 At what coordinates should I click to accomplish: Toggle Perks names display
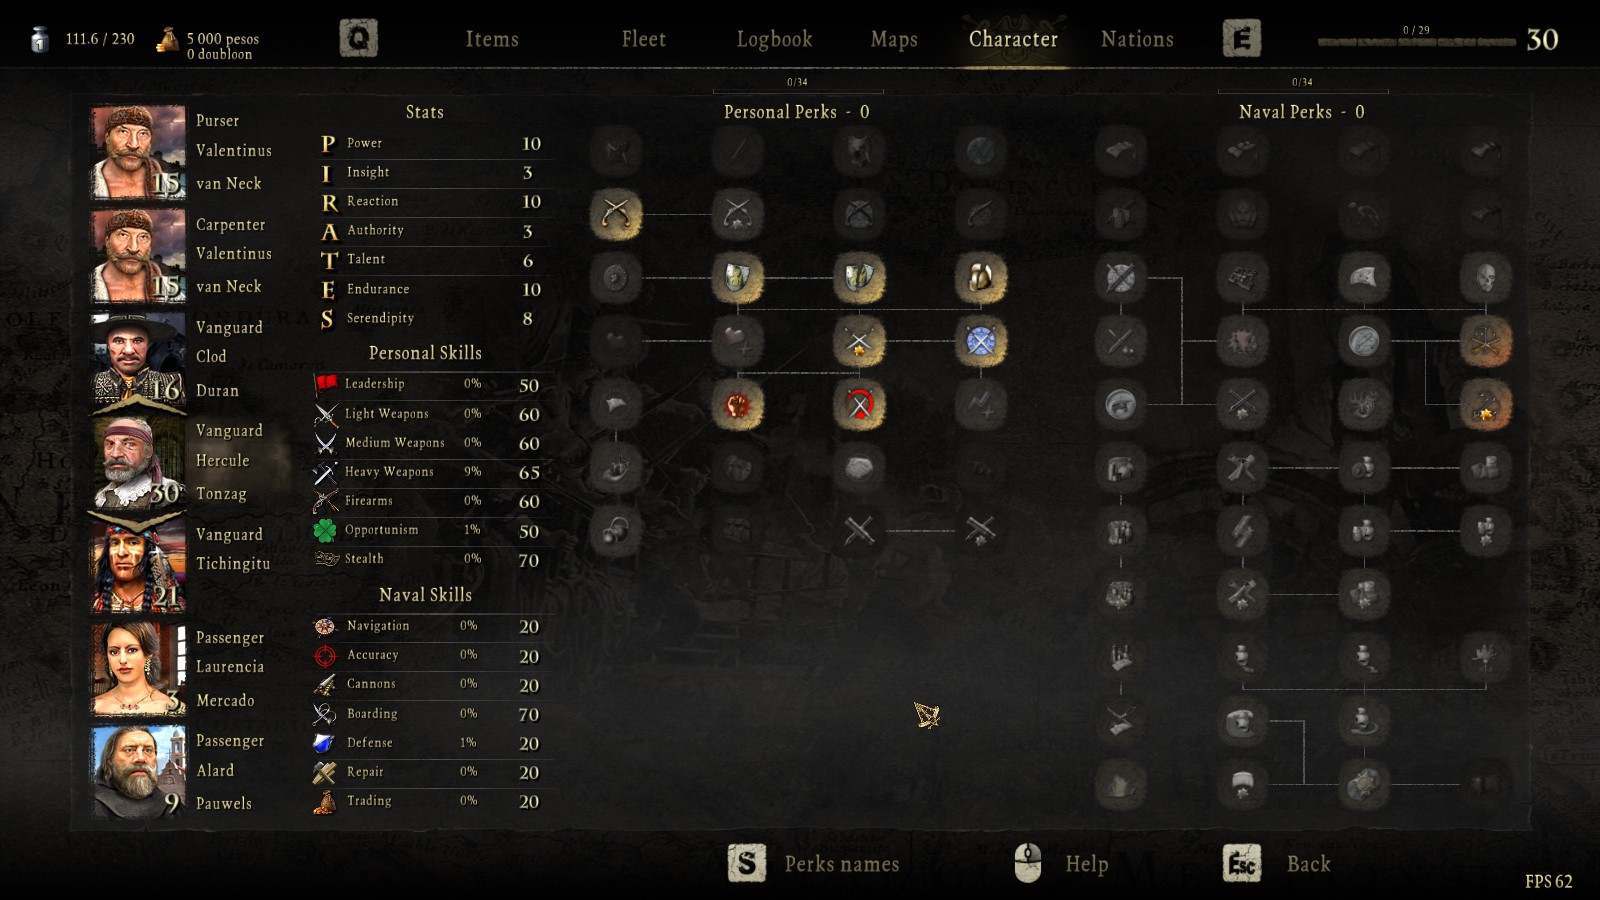841,864
